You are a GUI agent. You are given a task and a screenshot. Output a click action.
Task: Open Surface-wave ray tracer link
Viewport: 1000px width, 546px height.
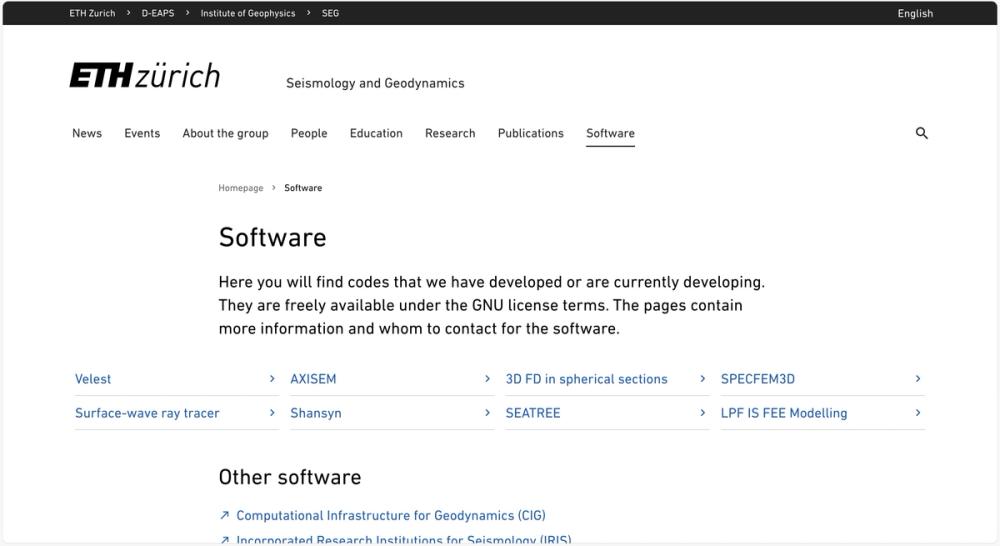pos(147,413)
